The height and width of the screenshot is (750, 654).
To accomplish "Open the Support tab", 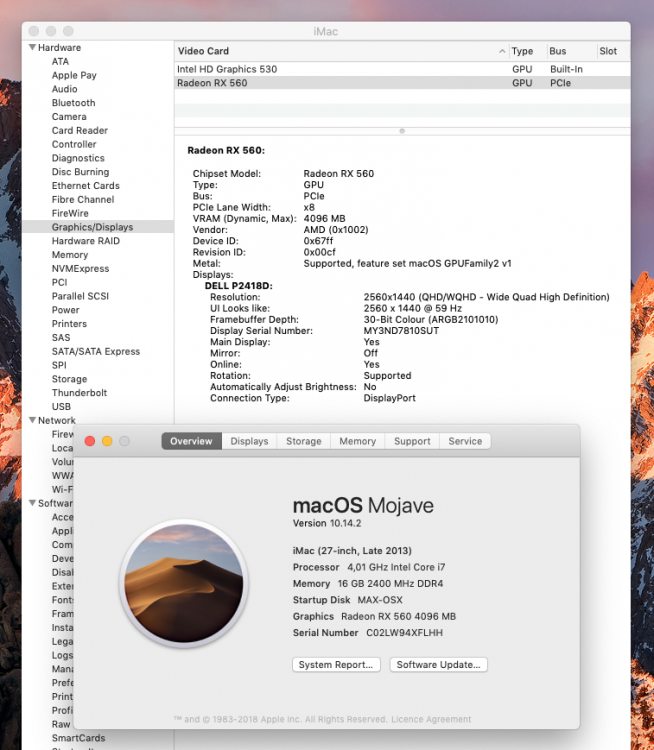I will 412,441.
